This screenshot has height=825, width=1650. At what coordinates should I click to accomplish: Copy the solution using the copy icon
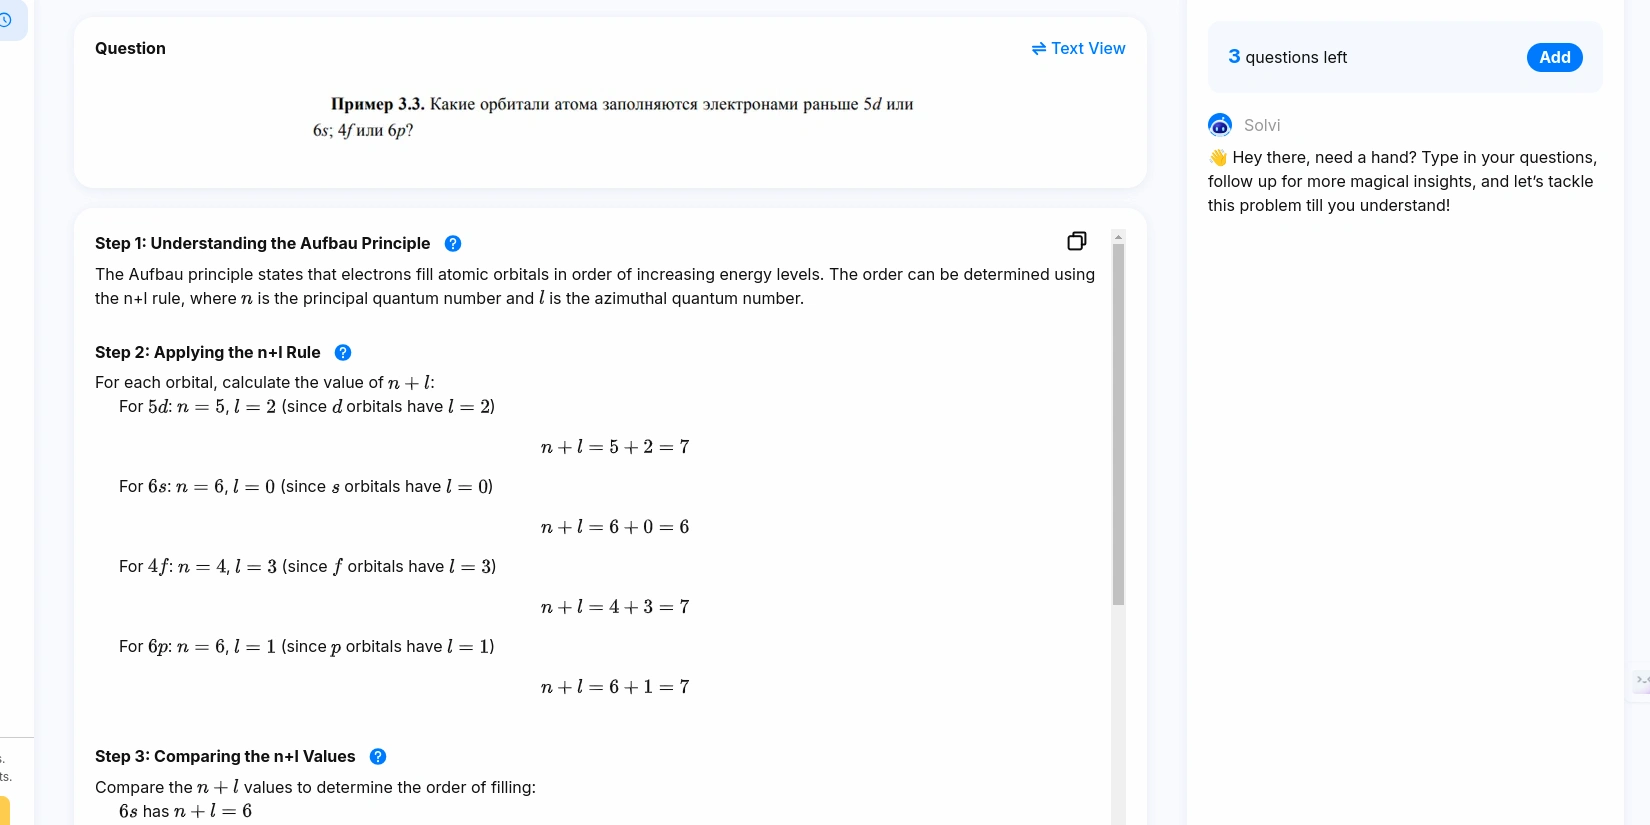(1077, 241)
